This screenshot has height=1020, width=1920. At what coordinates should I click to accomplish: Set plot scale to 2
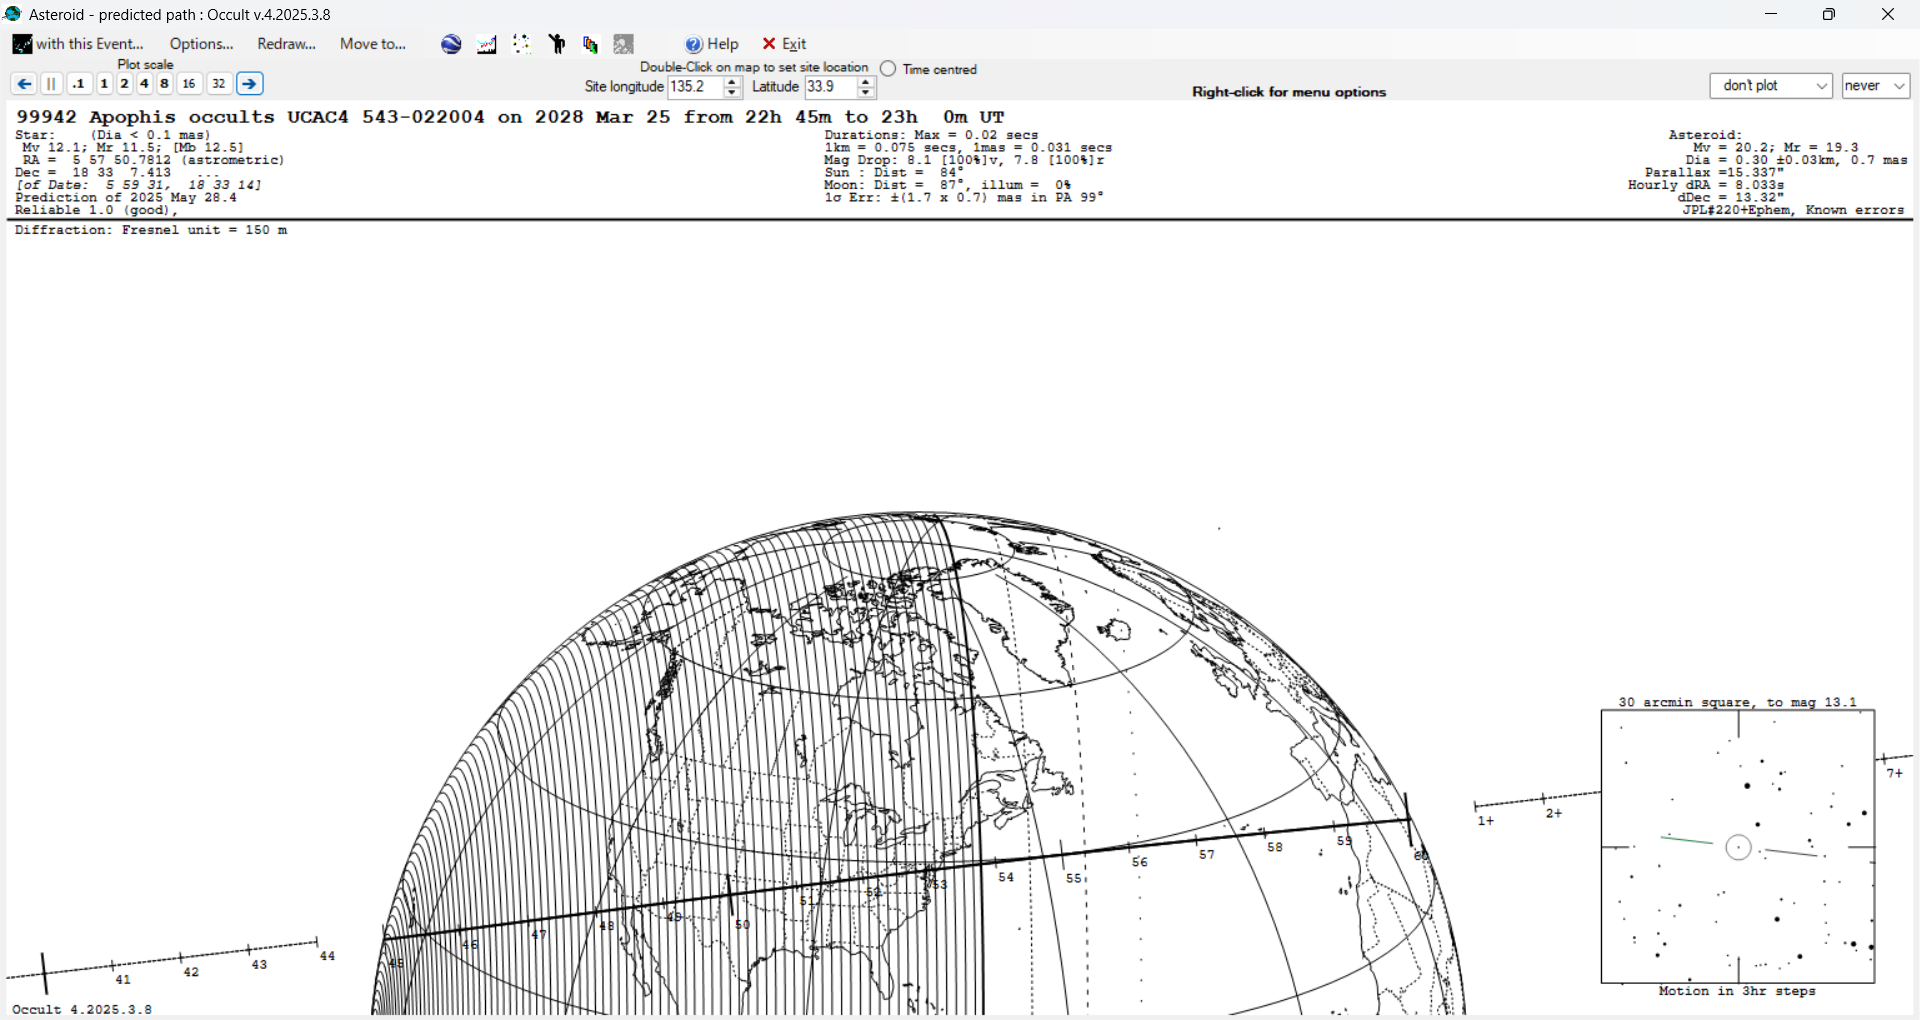coord(124,84)
